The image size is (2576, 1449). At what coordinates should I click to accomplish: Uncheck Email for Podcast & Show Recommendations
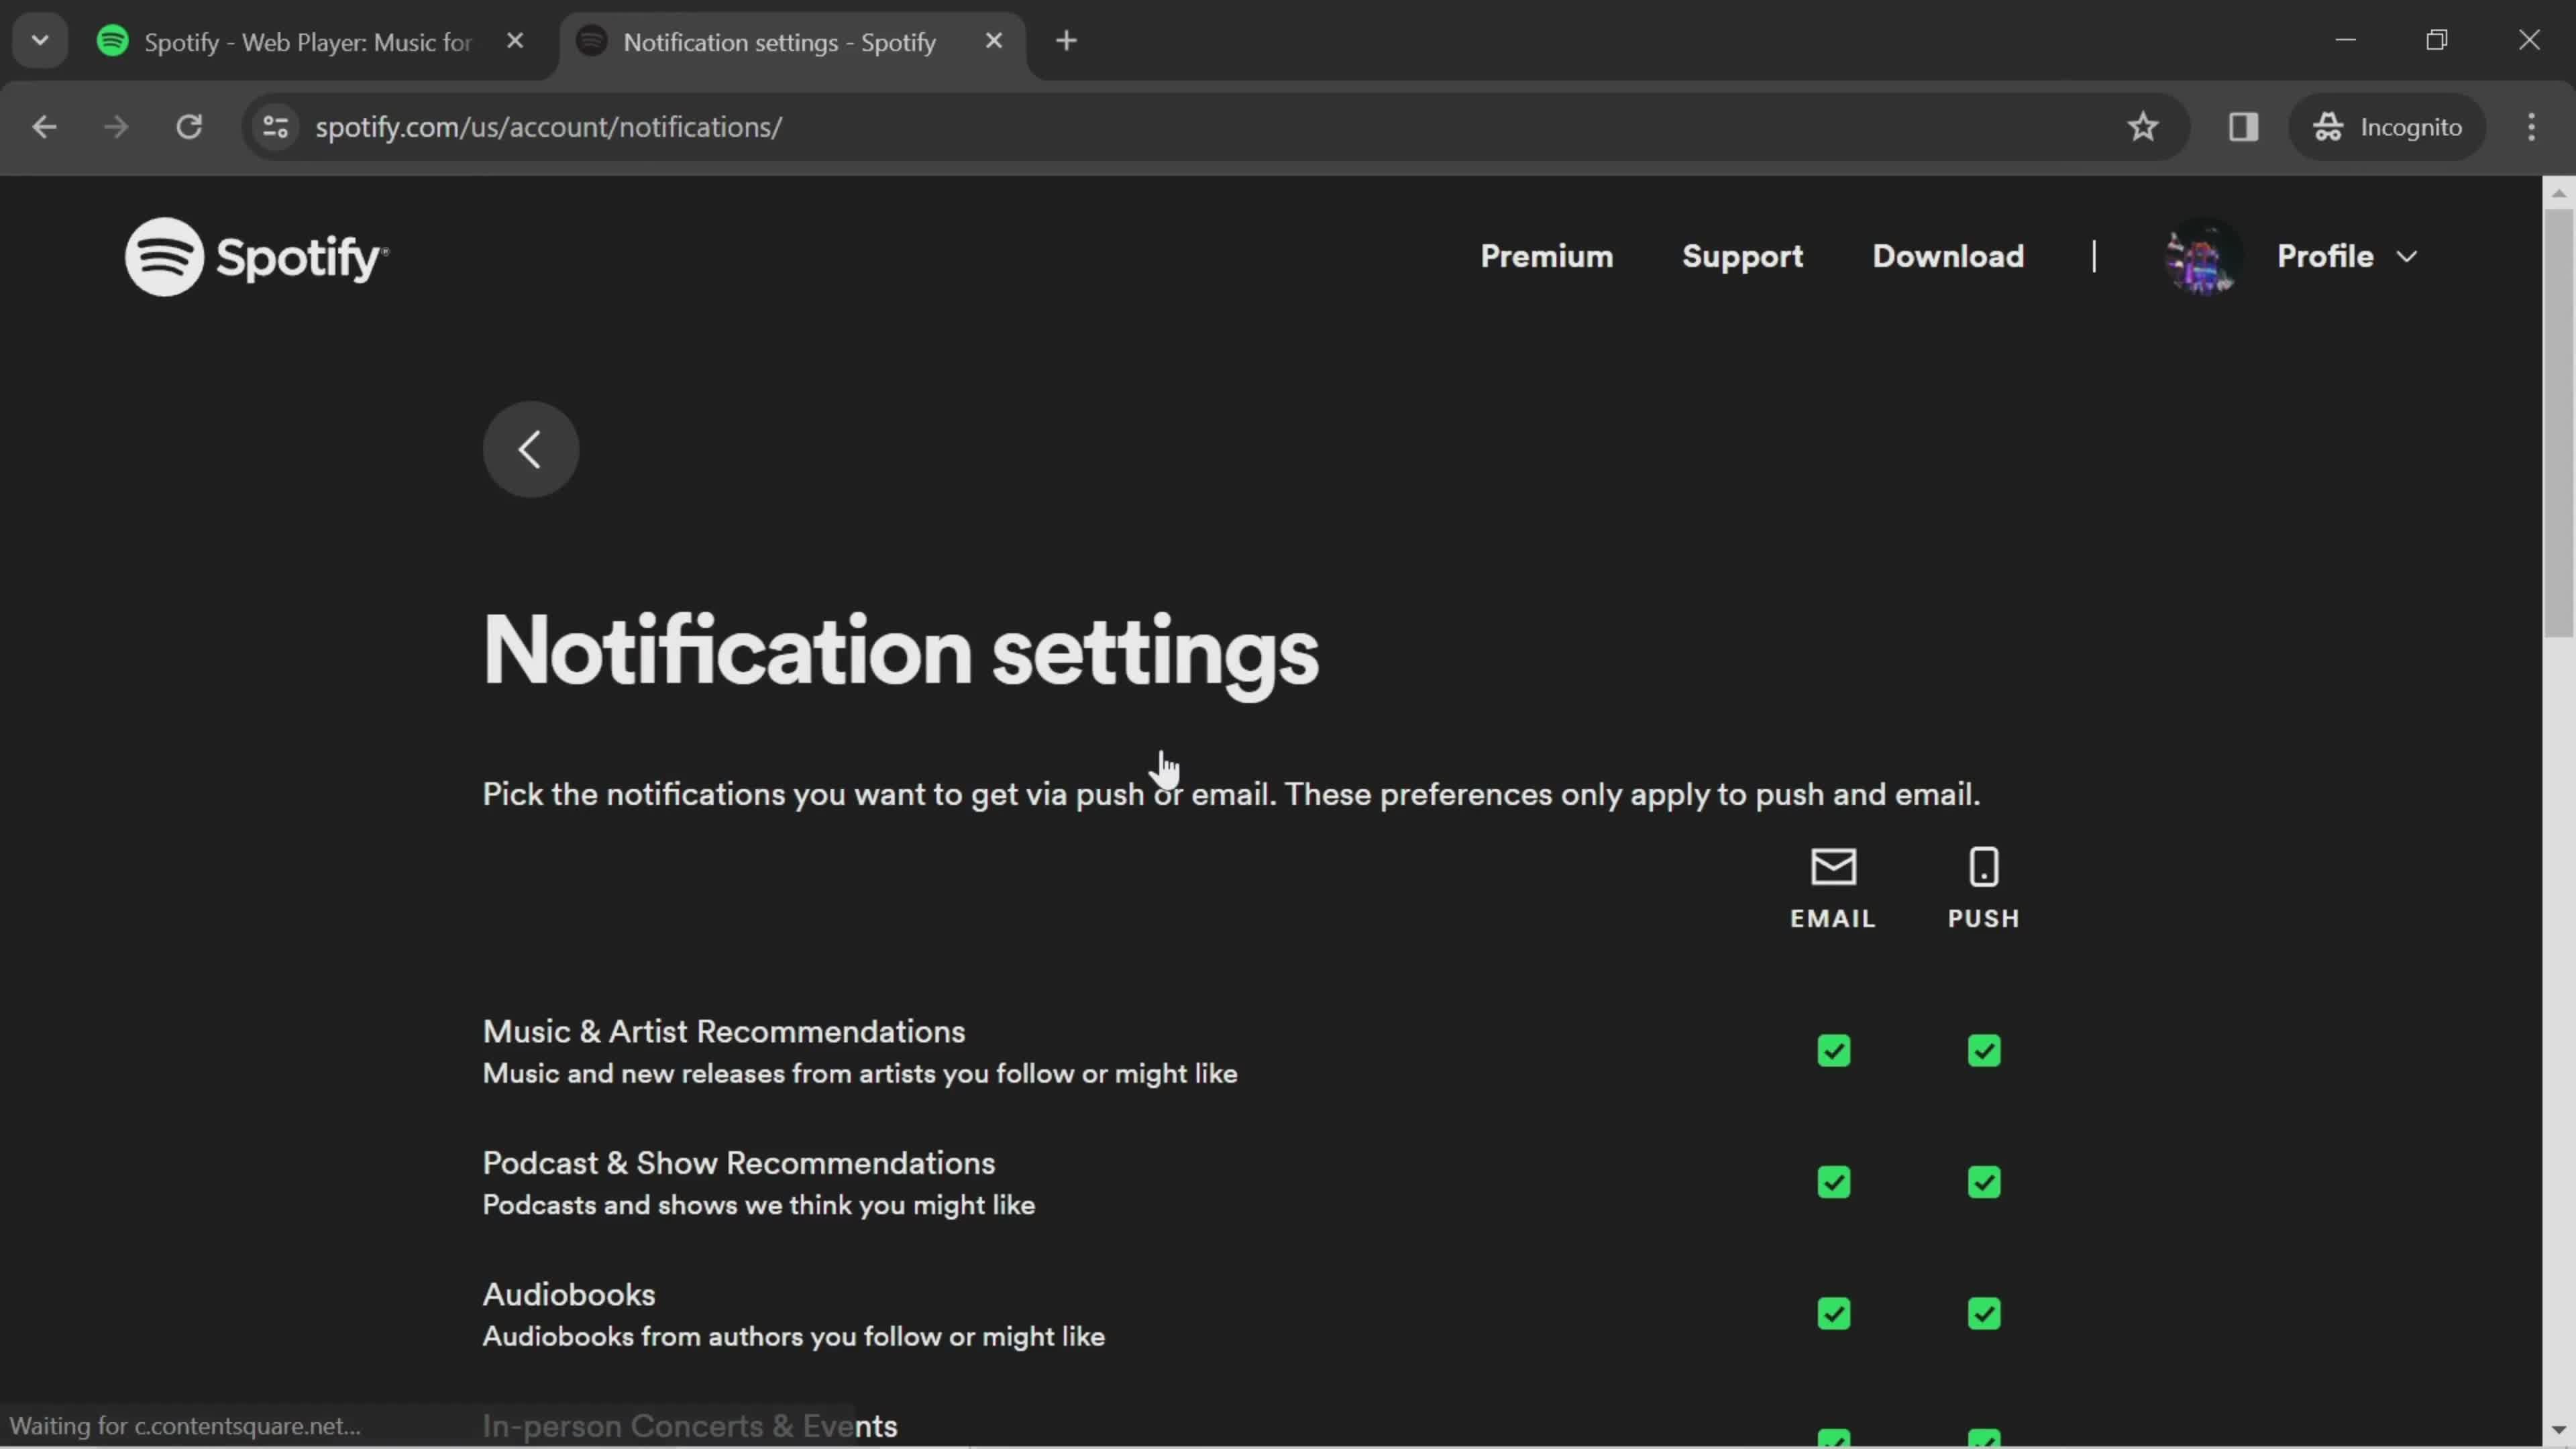point(1833,1183)
